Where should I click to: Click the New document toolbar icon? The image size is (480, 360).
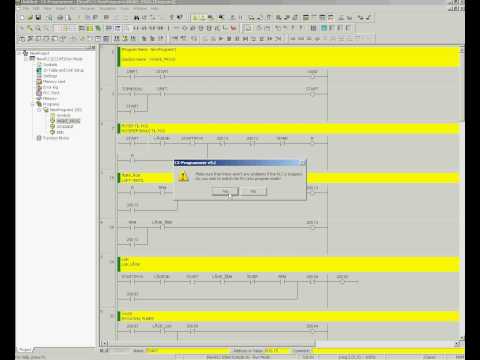[22, 17]
